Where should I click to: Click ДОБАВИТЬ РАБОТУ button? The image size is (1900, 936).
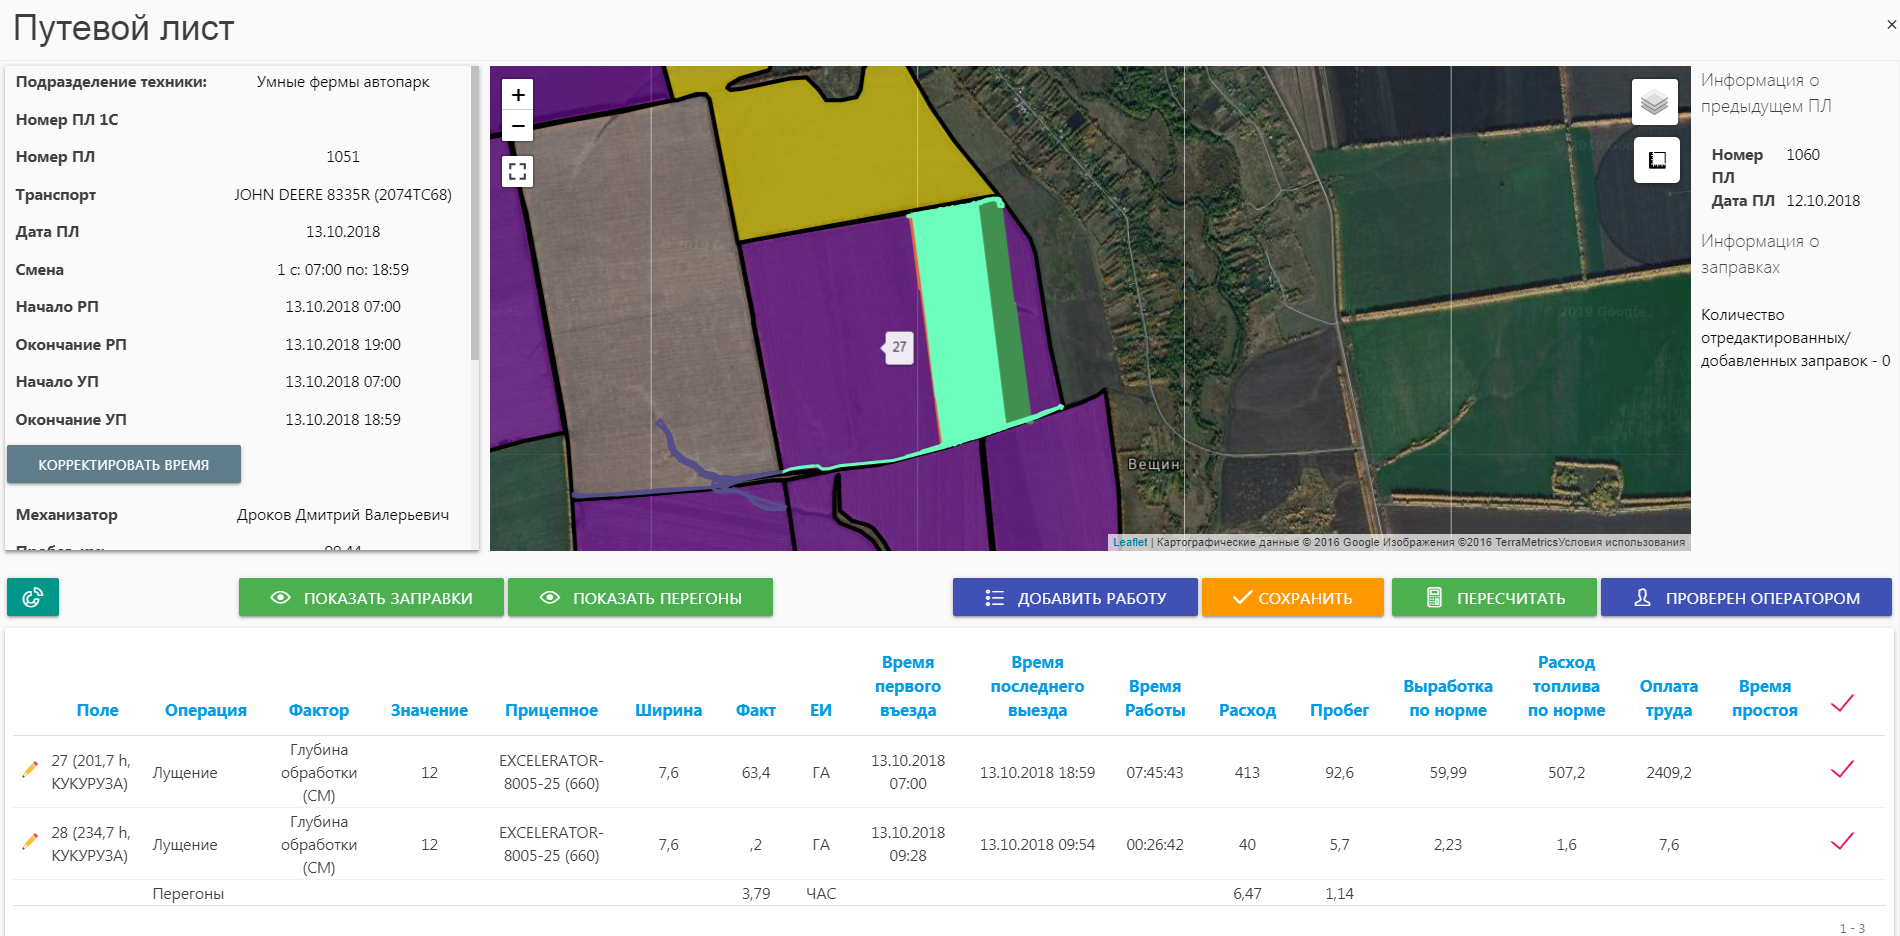pyautogui.click(x=1075, y=597)
